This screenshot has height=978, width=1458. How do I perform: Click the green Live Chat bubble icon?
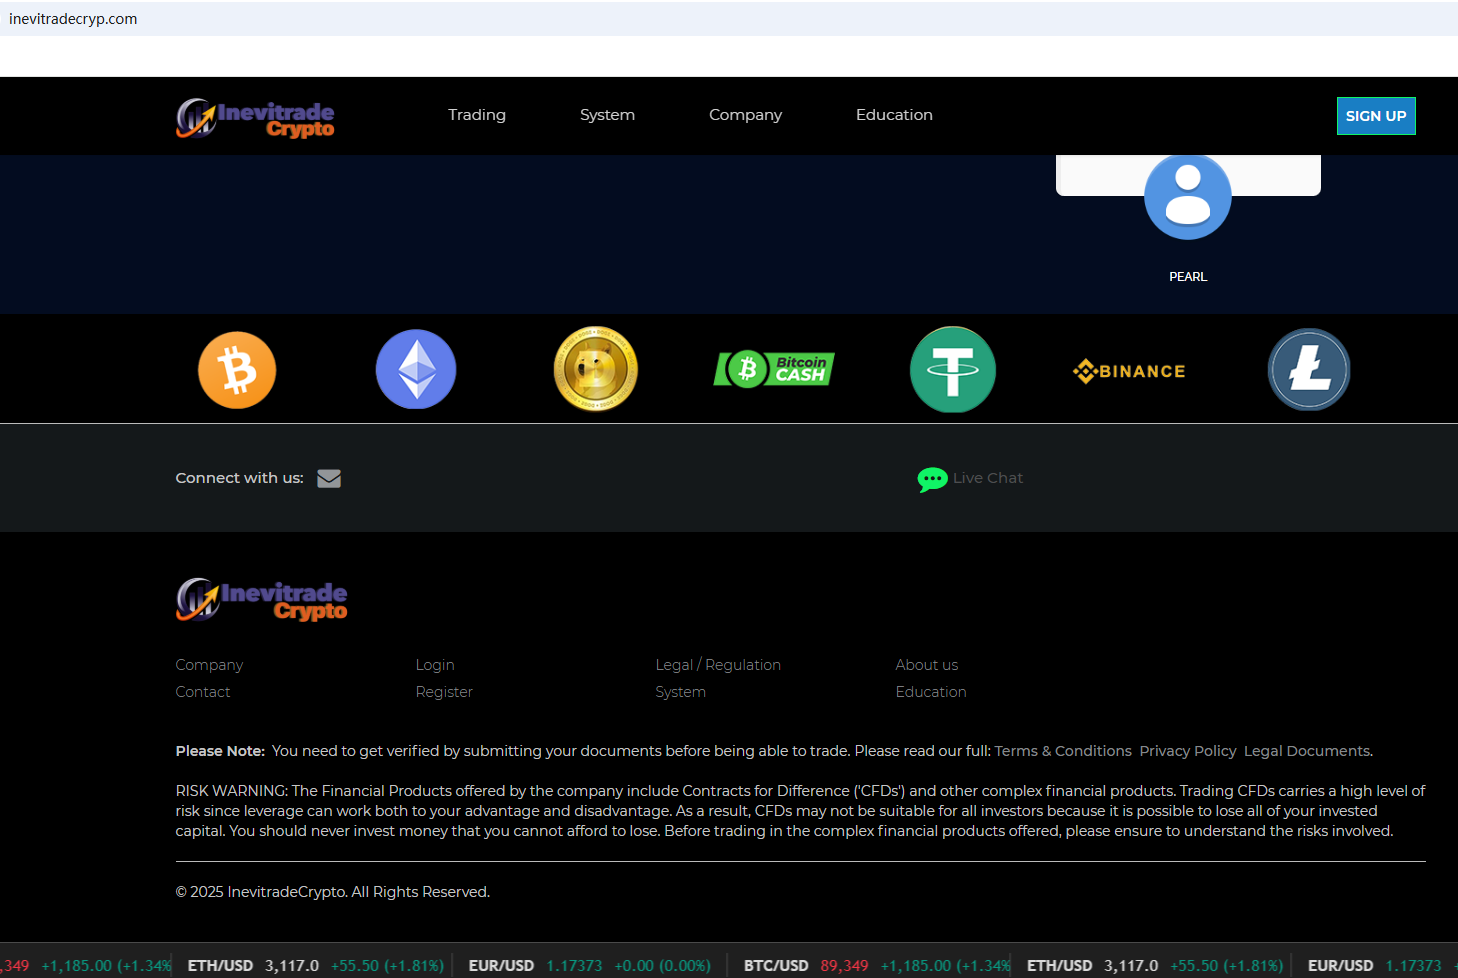(932, 480)
